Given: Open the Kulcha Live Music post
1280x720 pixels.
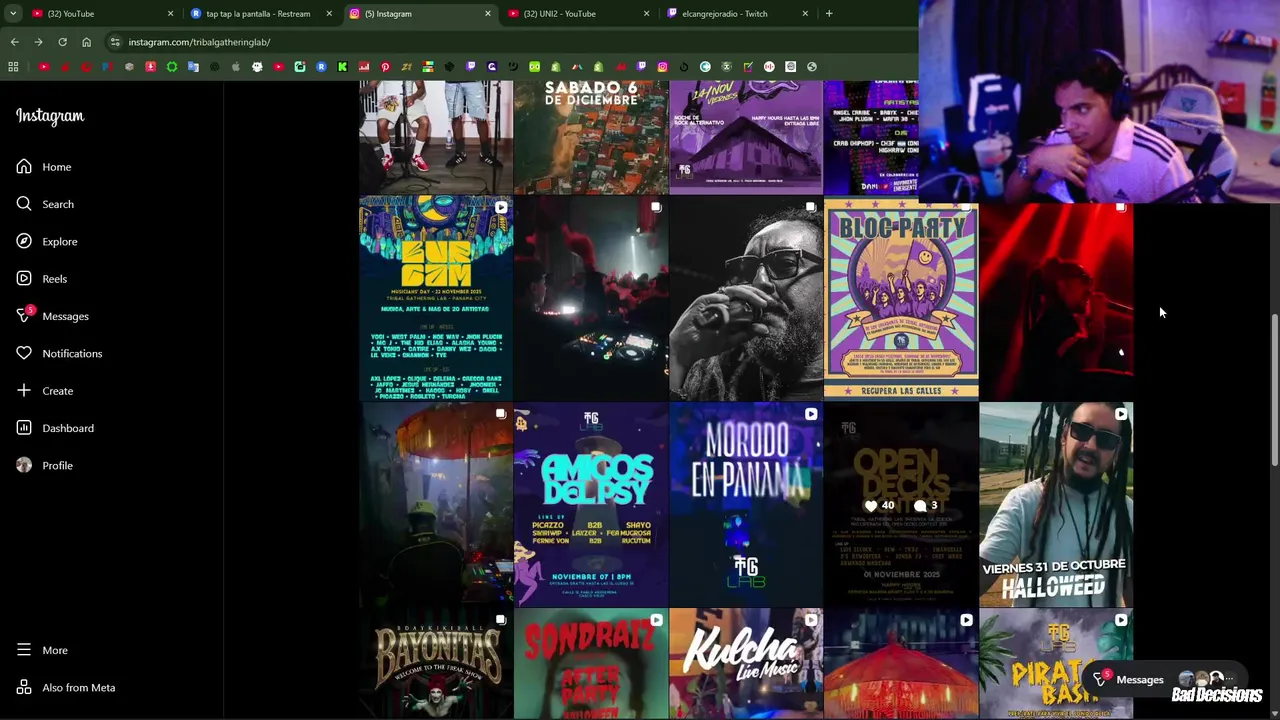Looking at the screenshot, I should (x=746, y=664).
